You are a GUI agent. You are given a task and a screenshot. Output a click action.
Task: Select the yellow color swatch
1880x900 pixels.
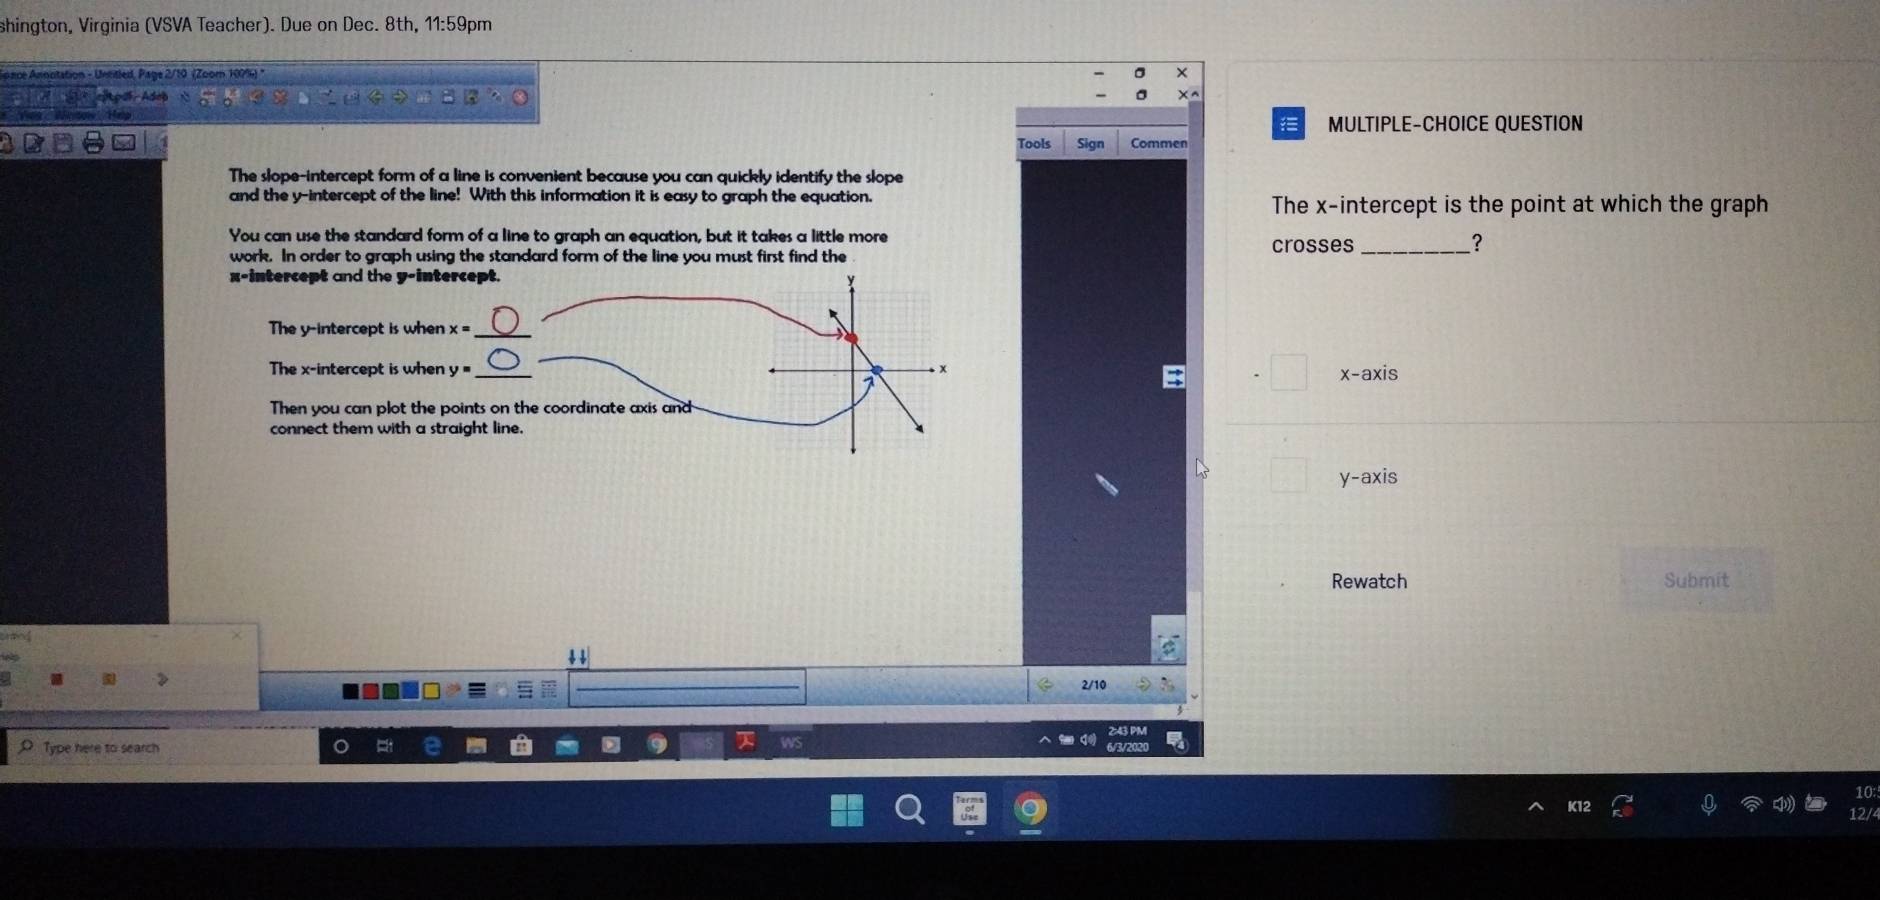431,690
